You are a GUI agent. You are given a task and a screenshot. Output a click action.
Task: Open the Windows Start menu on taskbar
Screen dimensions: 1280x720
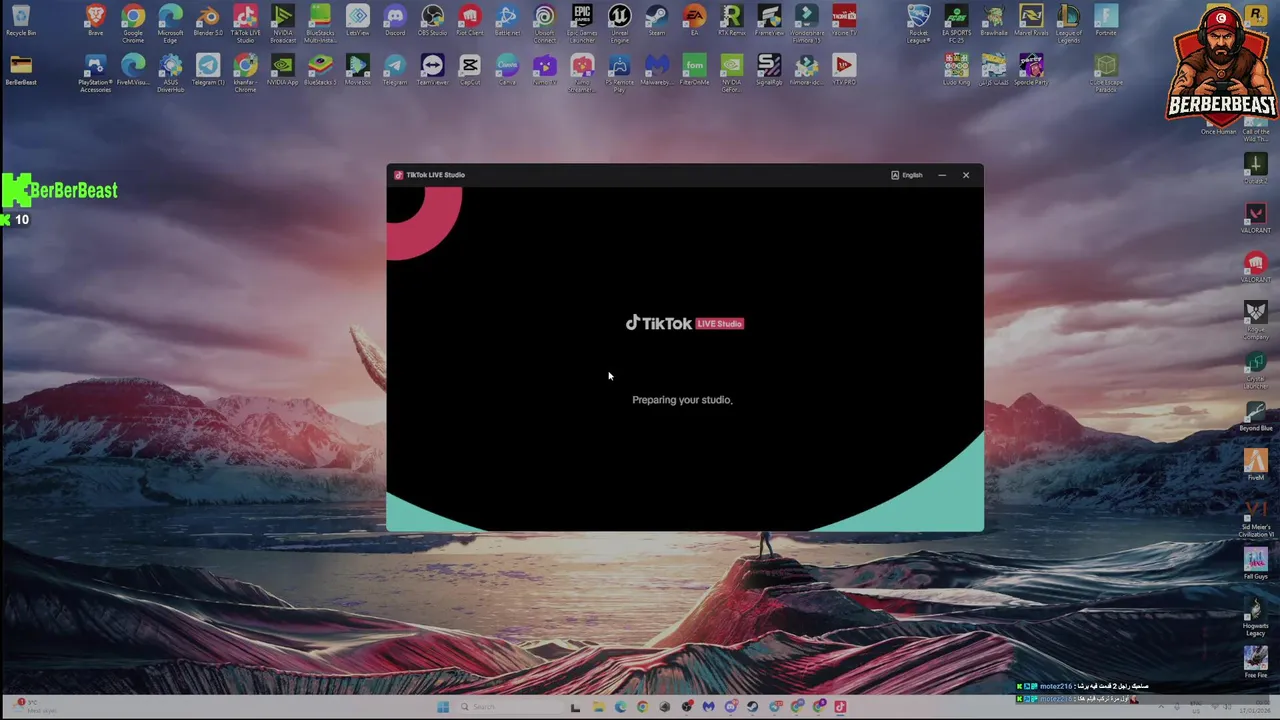coord(442,707)
